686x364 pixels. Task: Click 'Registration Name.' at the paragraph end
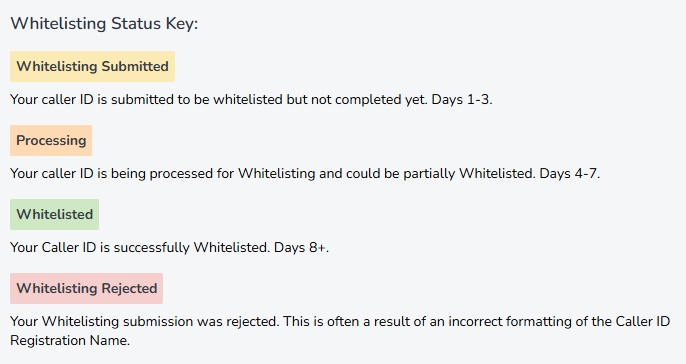point(70,340)
